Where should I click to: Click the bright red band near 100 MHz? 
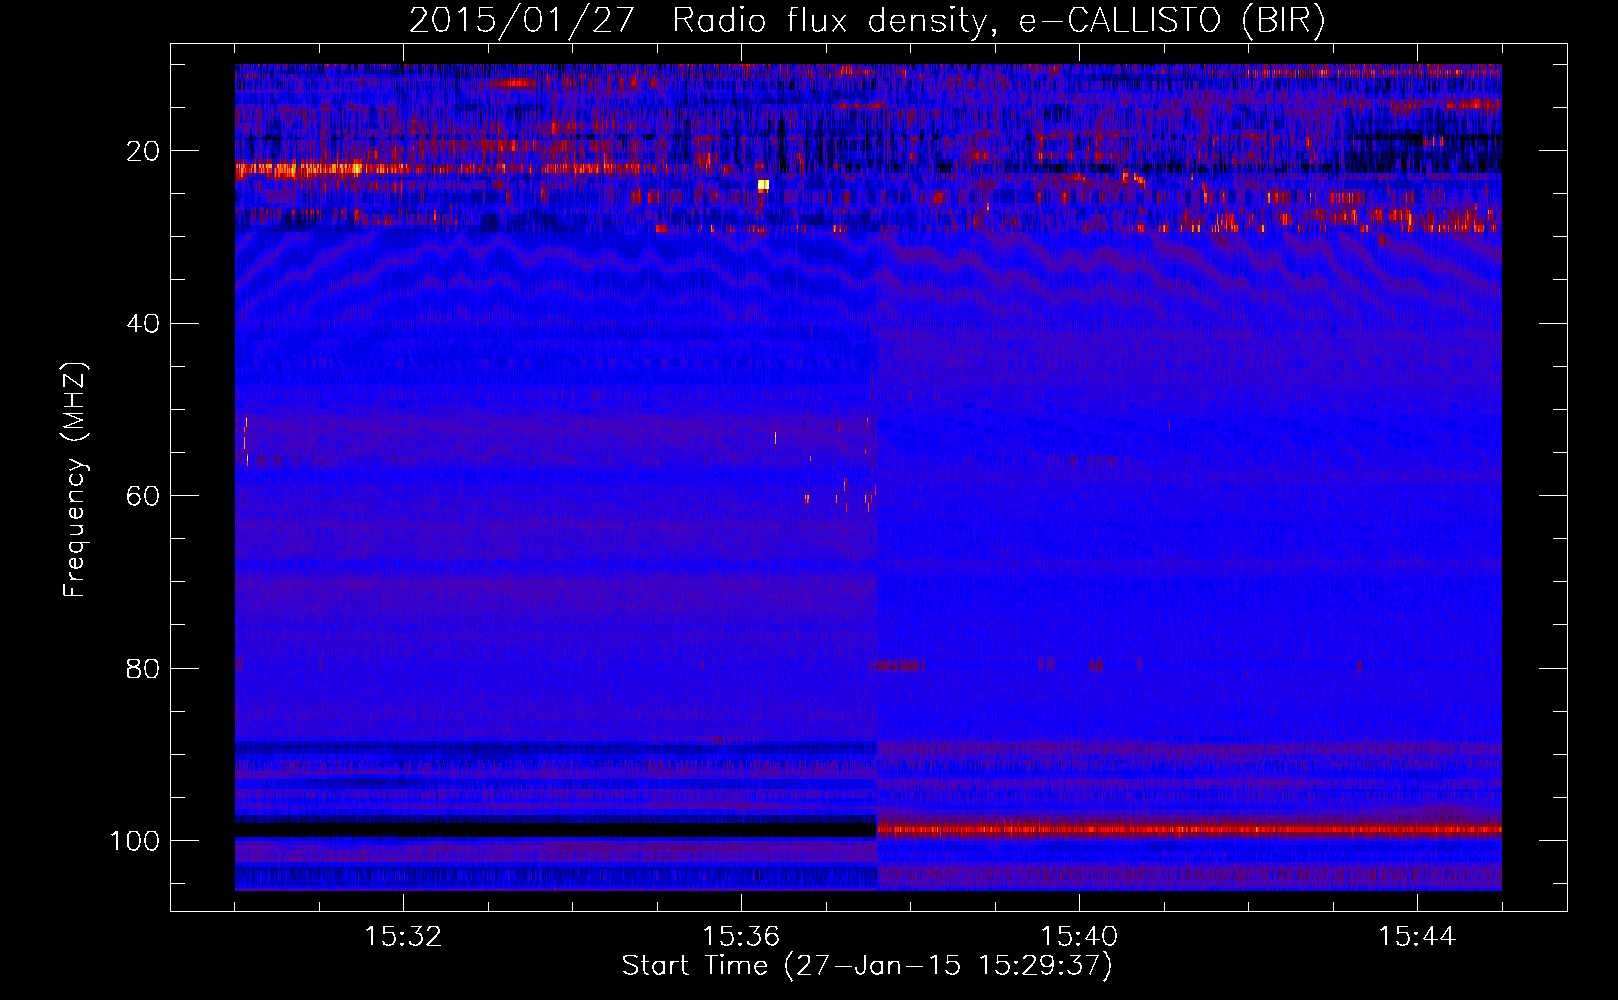pyautogui.click(x=1189, y=829)
